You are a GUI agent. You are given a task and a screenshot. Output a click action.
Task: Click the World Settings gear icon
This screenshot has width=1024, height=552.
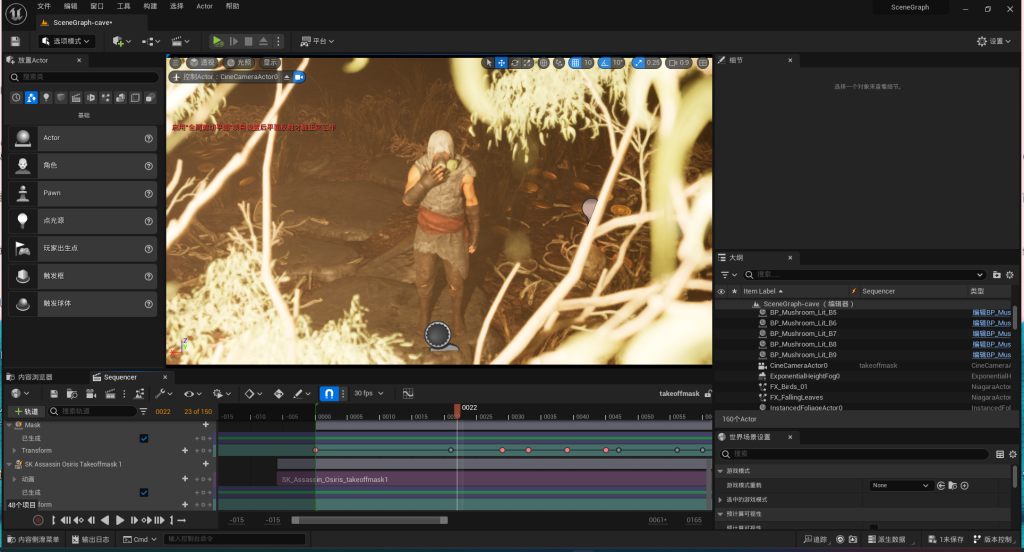coord(1013,454)
